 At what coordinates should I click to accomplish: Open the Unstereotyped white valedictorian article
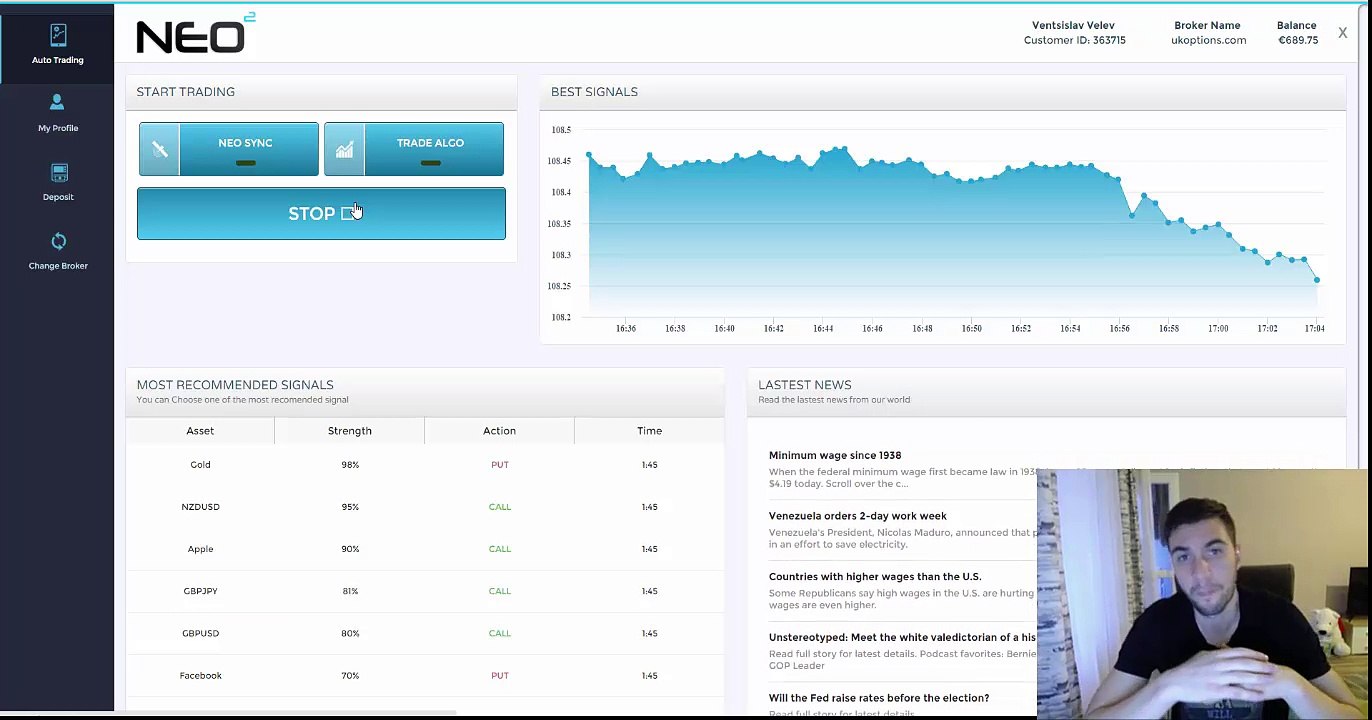coord(902,637)
